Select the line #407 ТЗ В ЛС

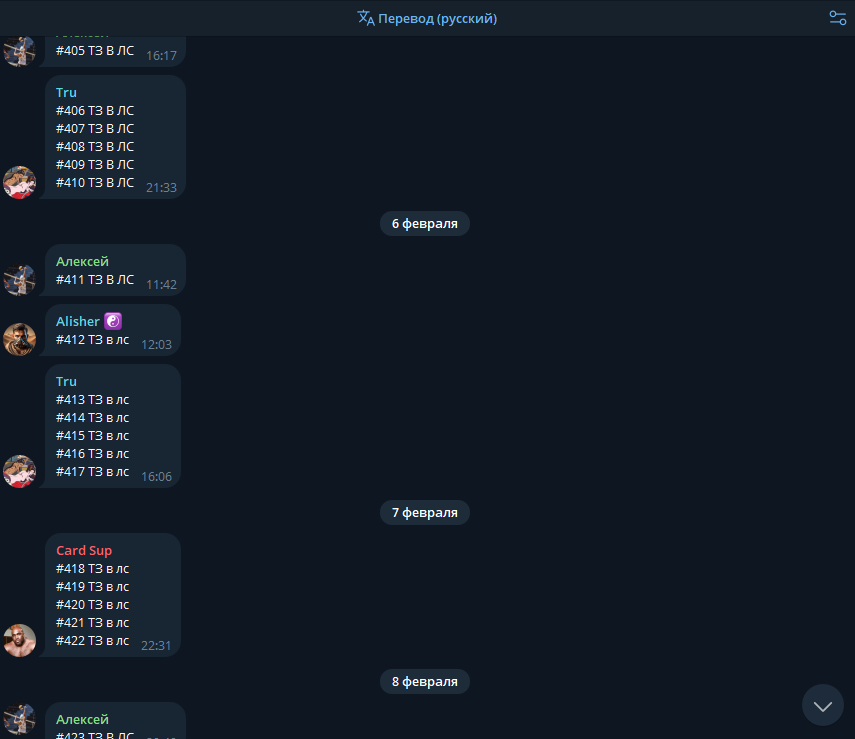coord(95,129)
